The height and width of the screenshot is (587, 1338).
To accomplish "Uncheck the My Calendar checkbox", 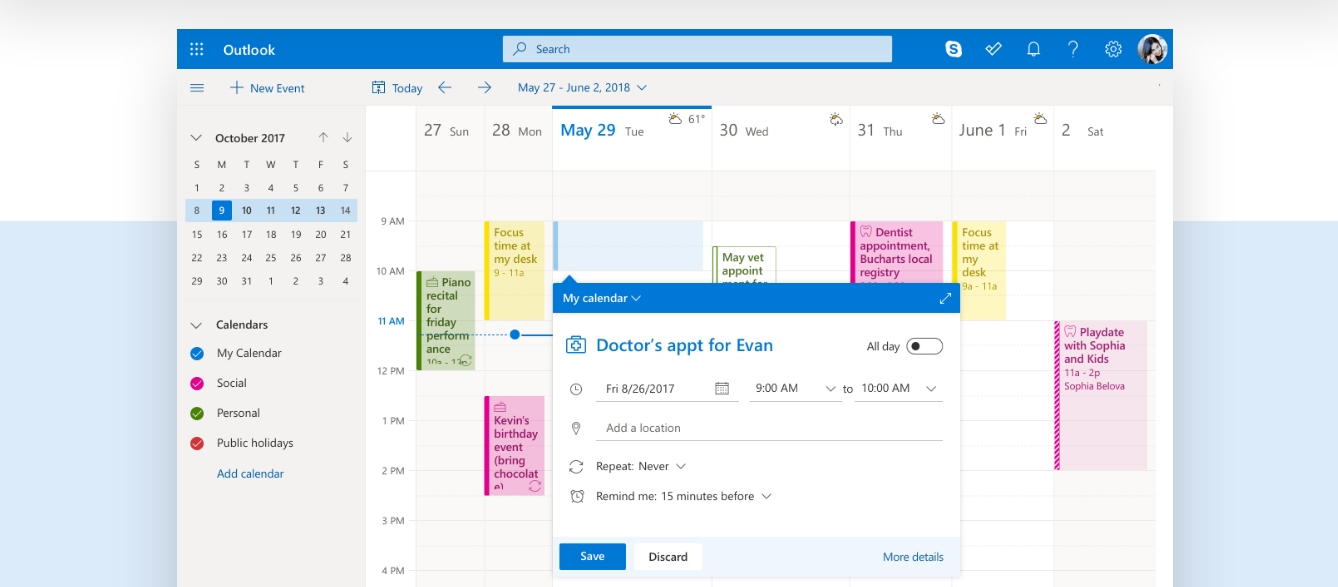I will point(197,353).
